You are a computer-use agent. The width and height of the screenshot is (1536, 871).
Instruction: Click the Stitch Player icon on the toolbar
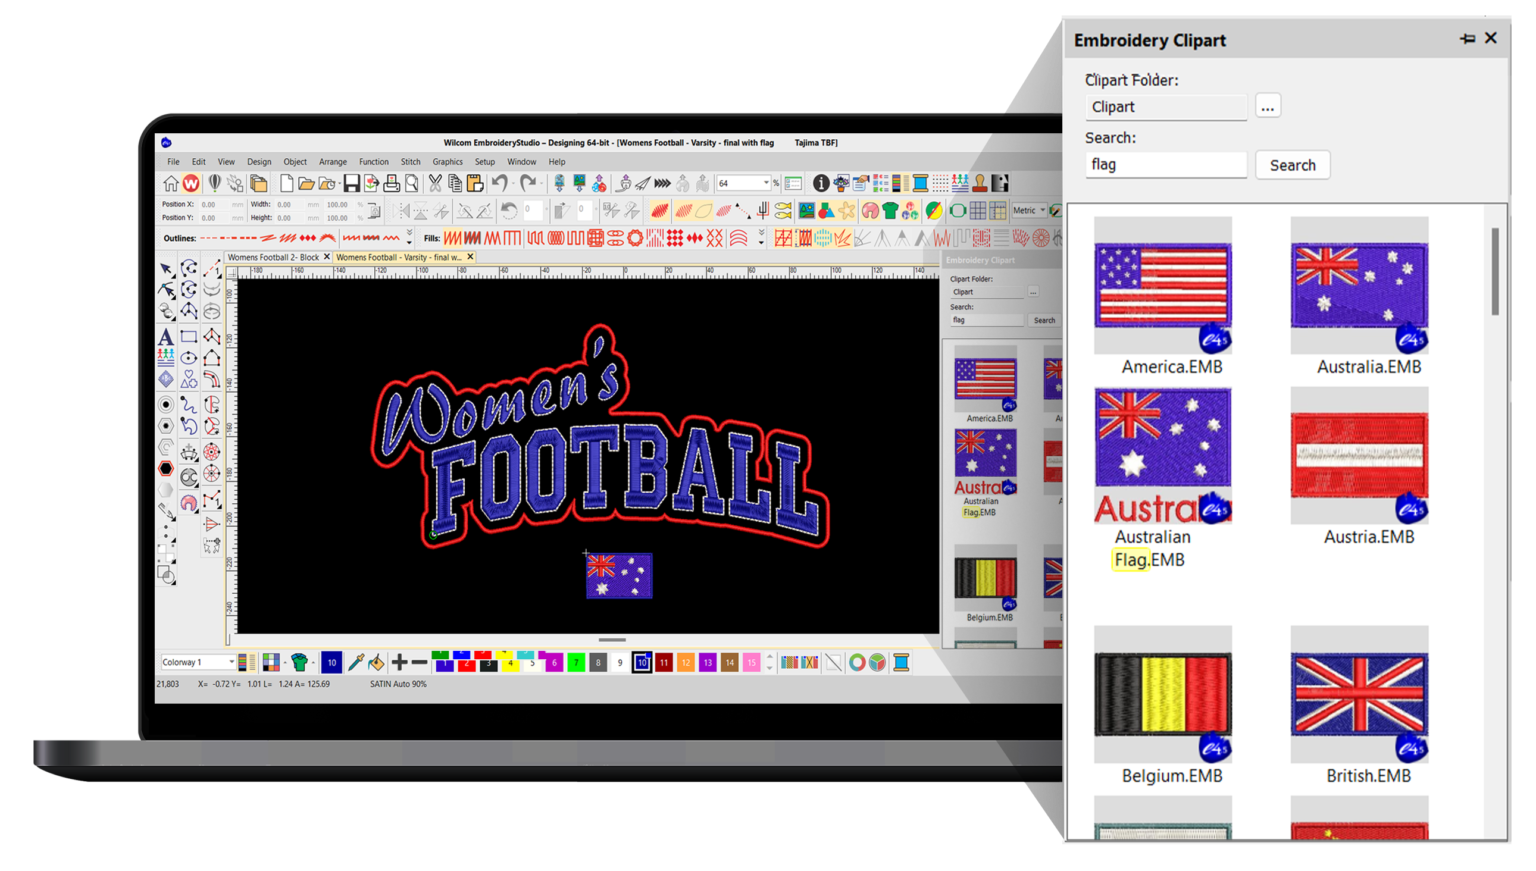coord(661,182)
